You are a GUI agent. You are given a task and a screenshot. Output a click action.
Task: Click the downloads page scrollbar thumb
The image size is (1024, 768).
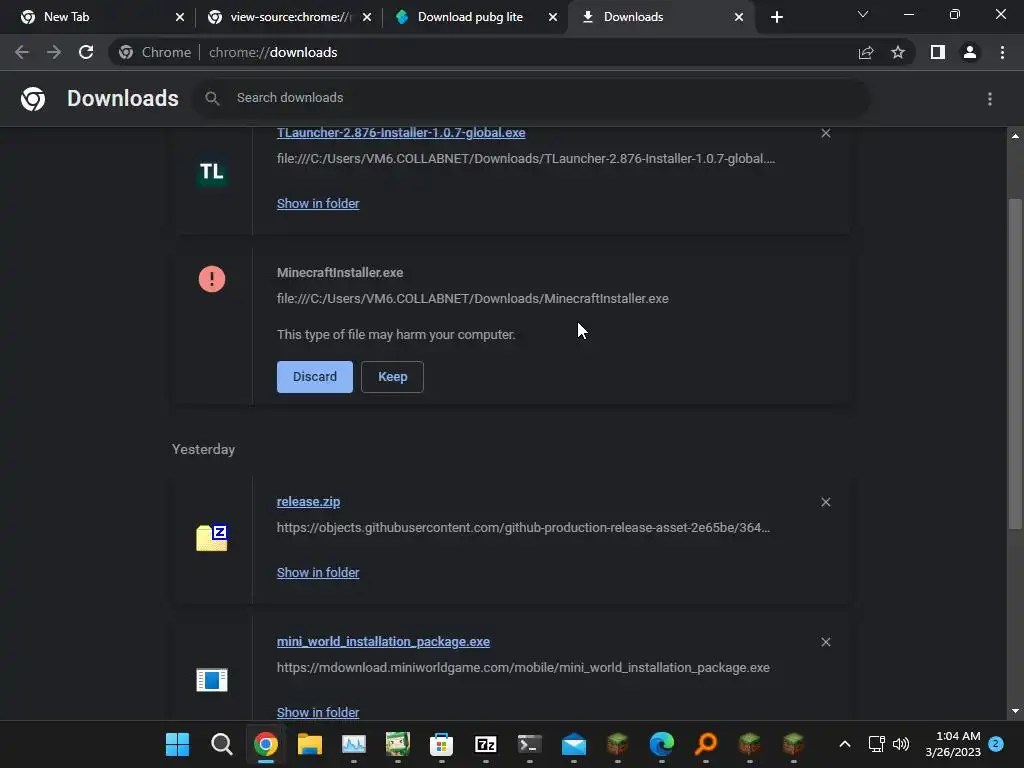point(1015,364)
